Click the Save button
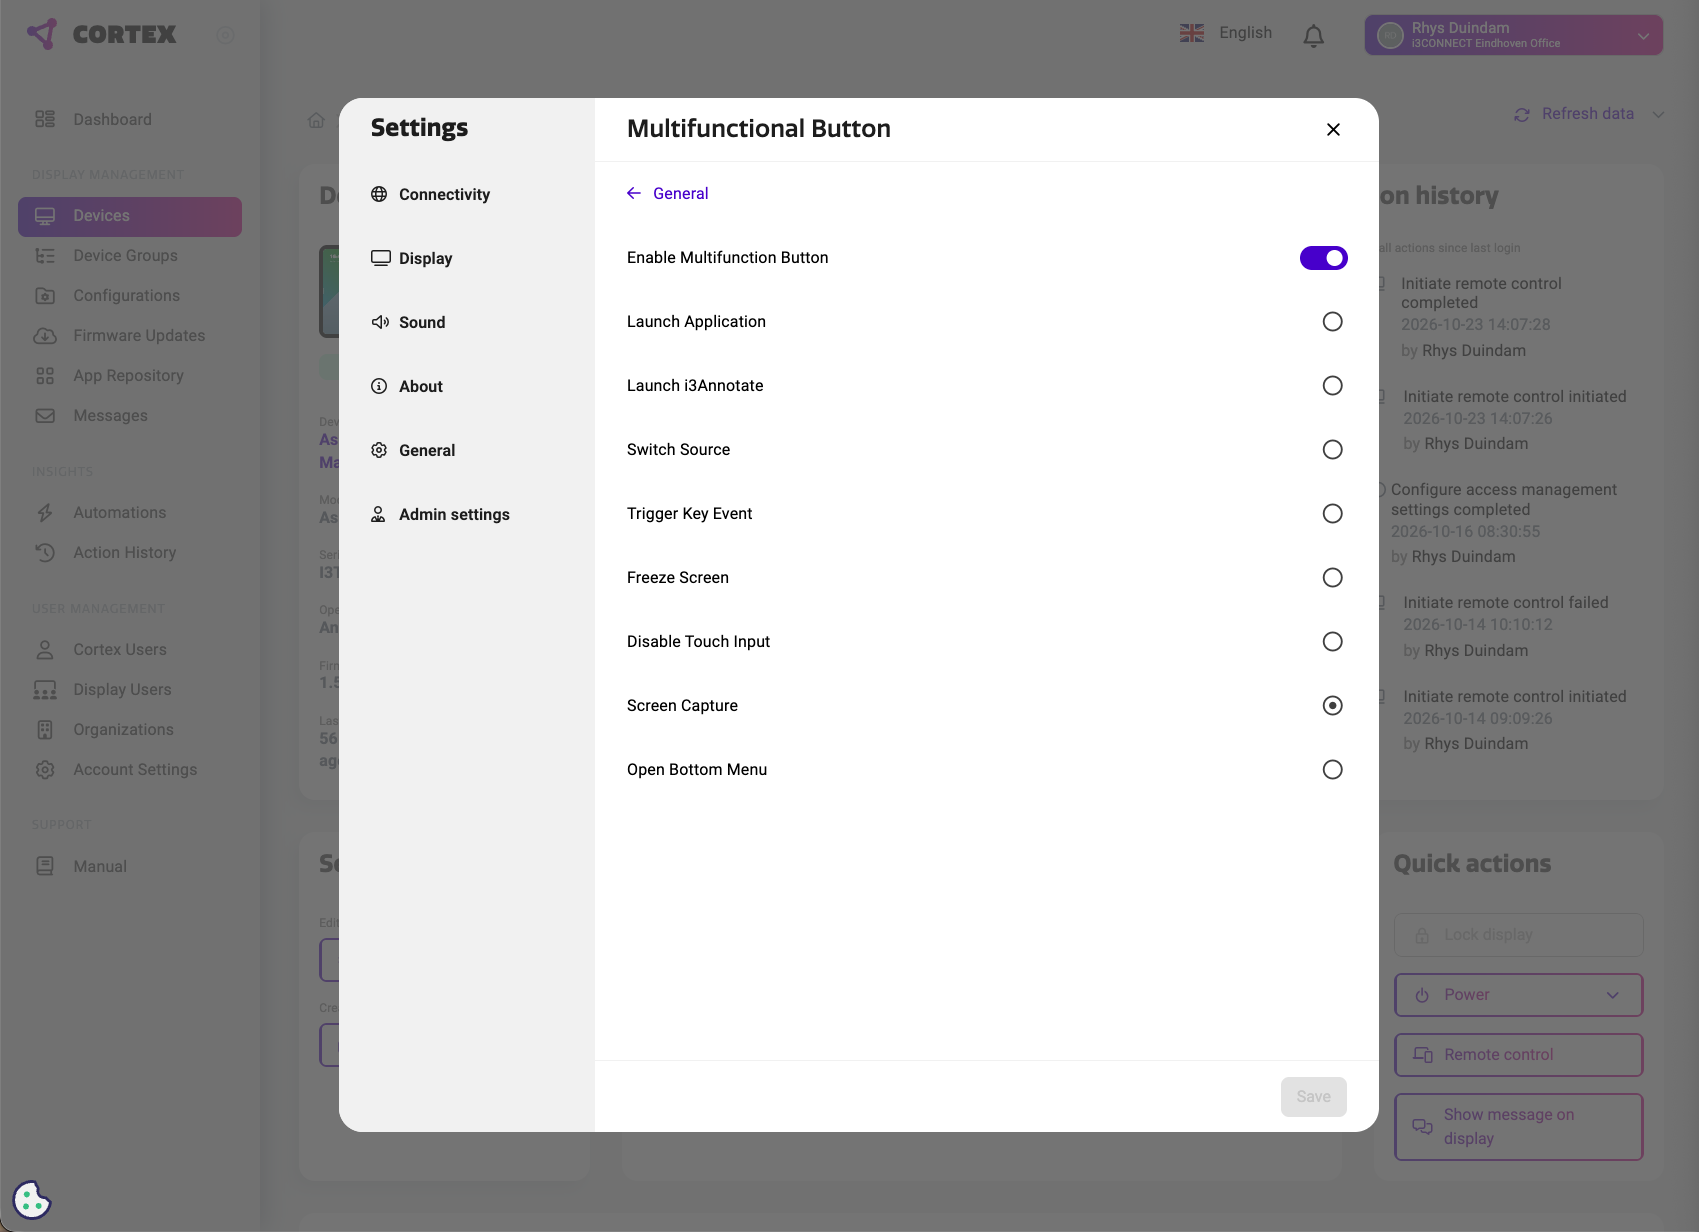 tap(1314, 1097)
